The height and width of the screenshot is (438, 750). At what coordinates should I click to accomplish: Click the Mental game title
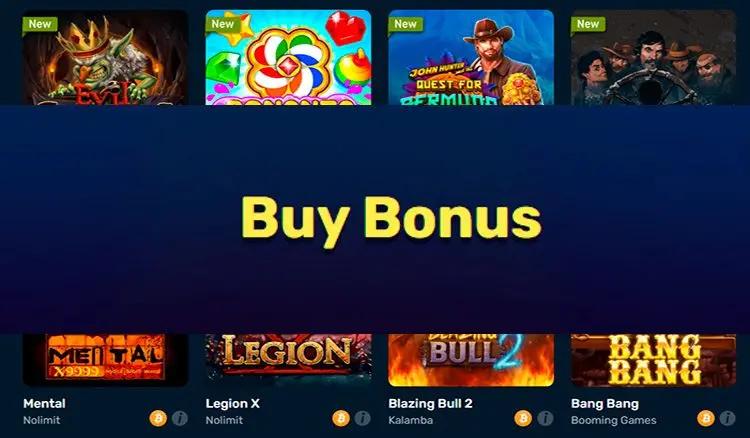point(44,404)
